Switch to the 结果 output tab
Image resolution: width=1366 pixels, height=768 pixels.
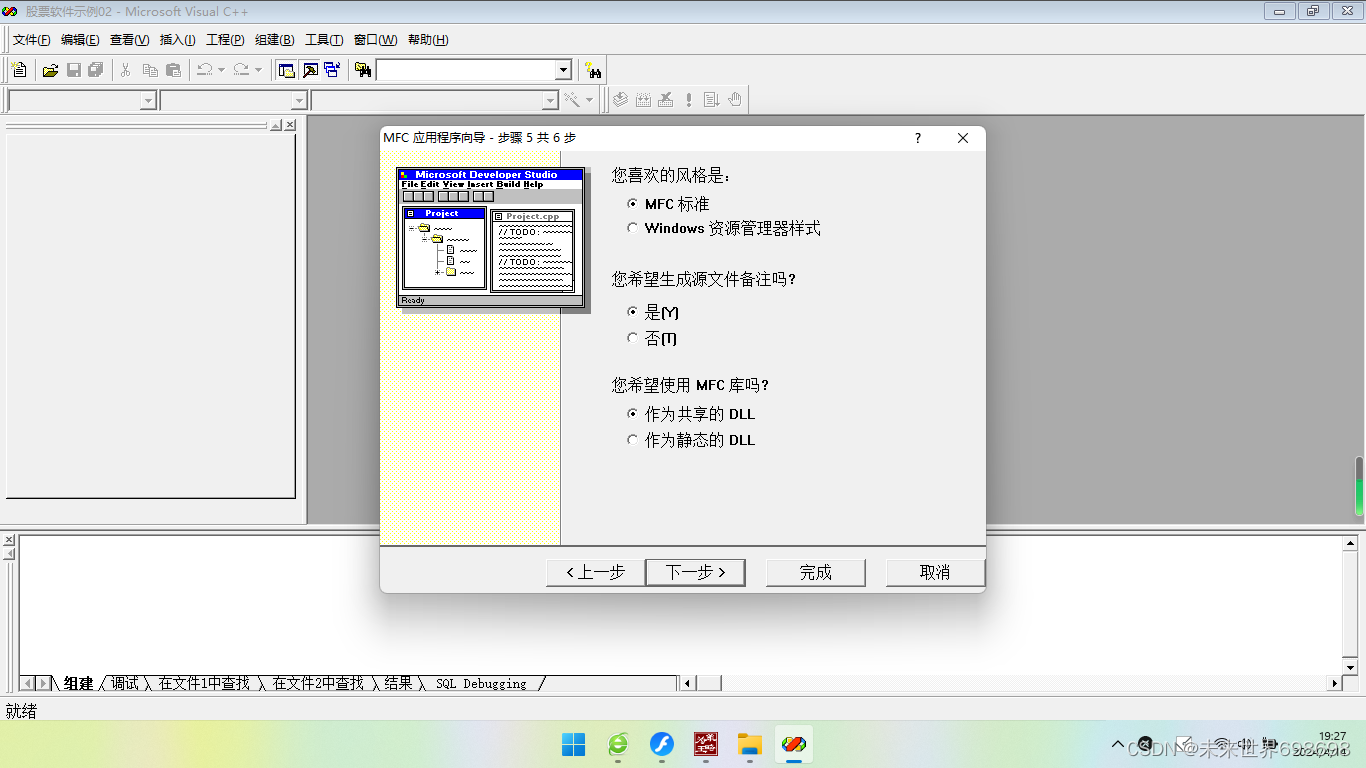[x=398, y=683]
